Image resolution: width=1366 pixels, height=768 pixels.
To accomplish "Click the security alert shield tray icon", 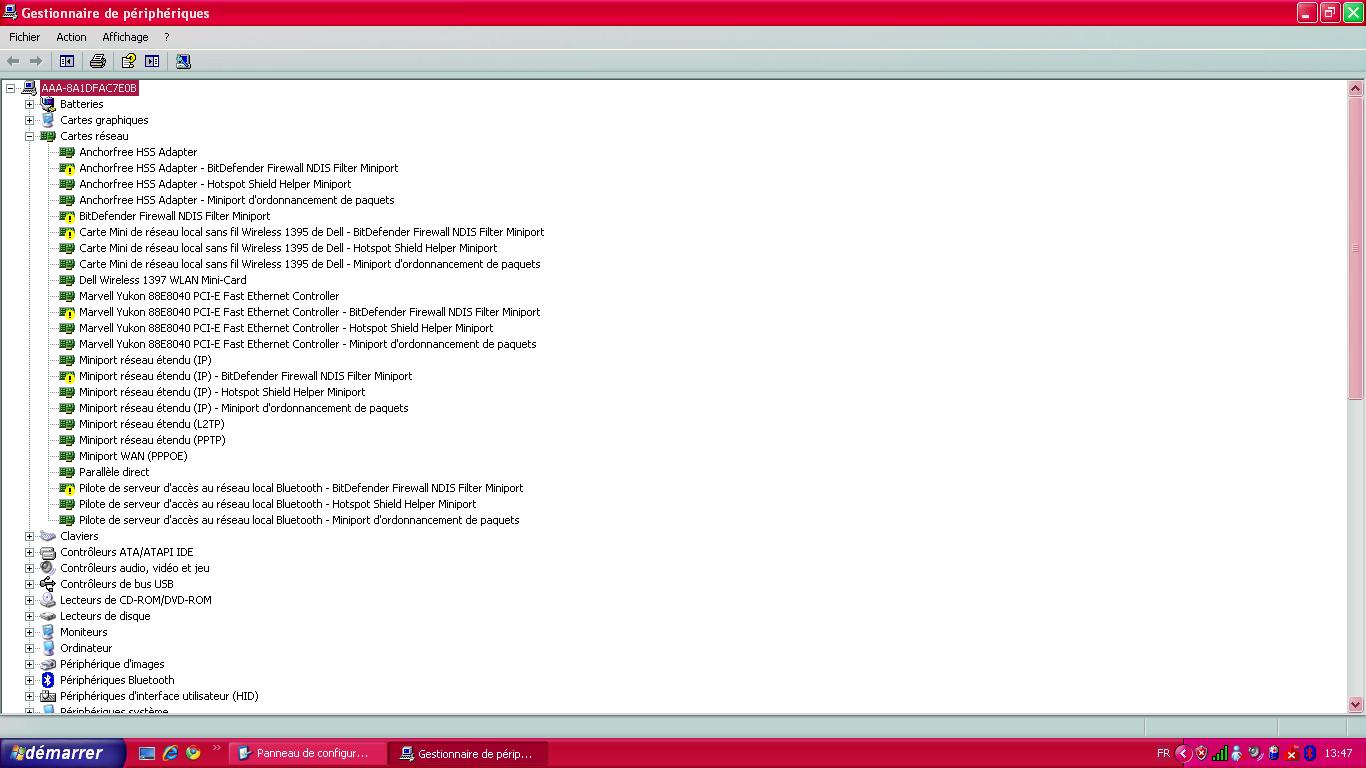I will pyautogui.click(x=1201, y=753).
